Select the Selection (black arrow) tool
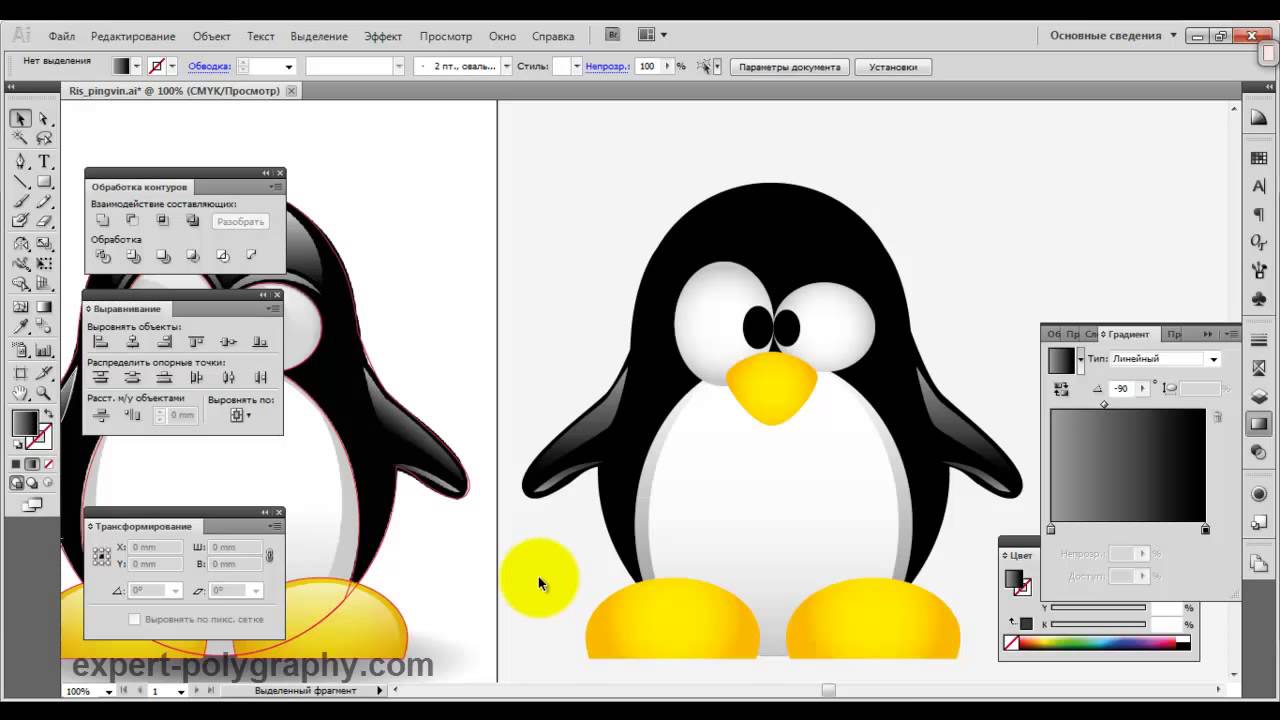The image size is (1280, 720). click(20, 119)
